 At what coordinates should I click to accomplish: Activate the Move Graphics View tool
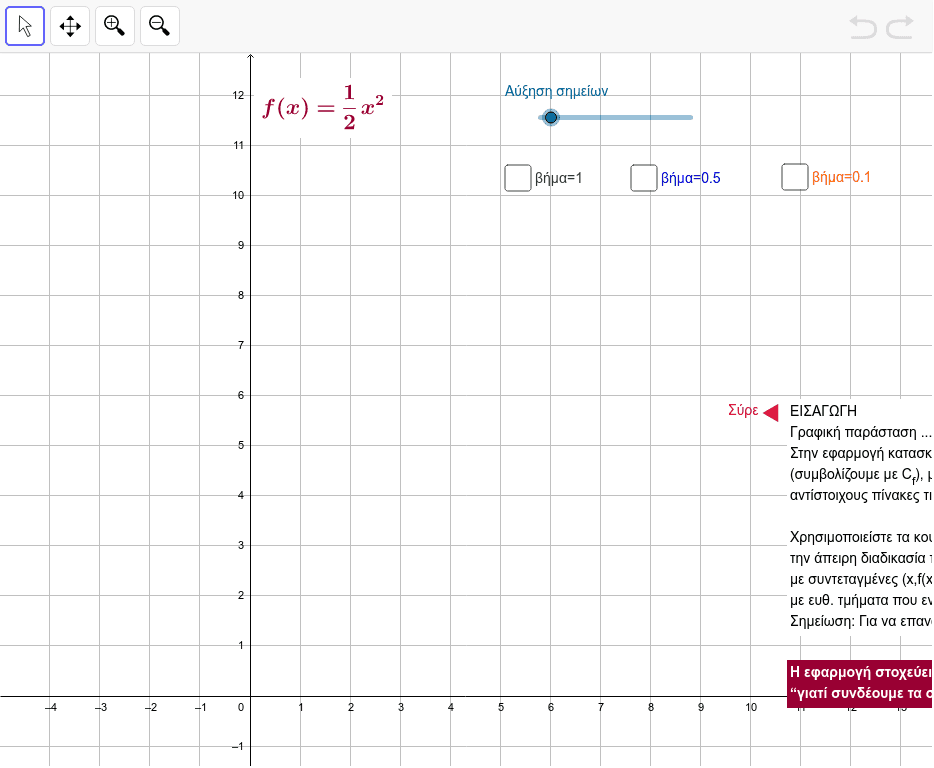coord(70,26)
